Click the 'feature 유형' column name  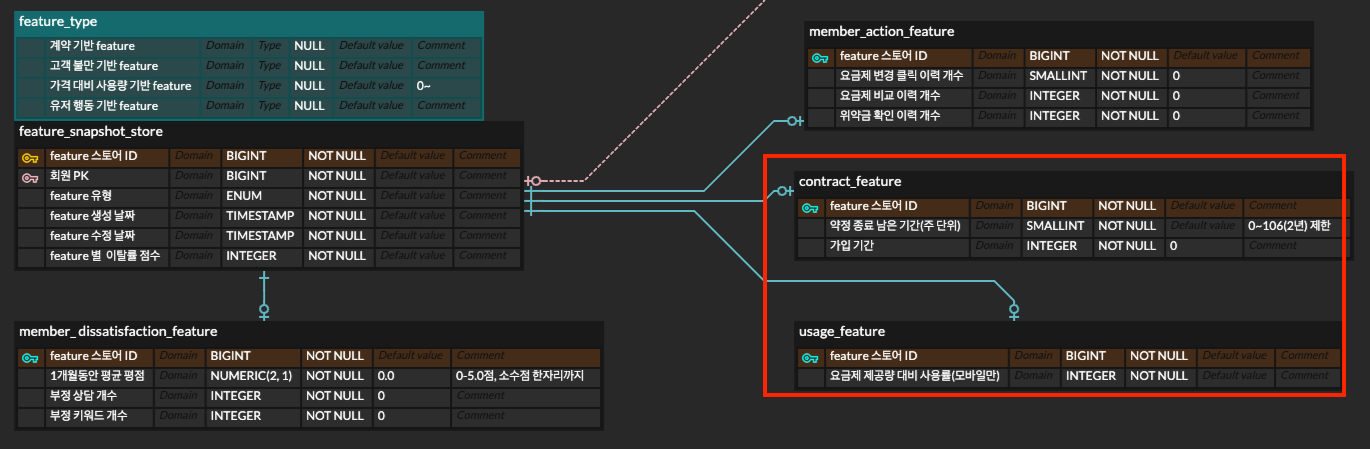(81, 196)
